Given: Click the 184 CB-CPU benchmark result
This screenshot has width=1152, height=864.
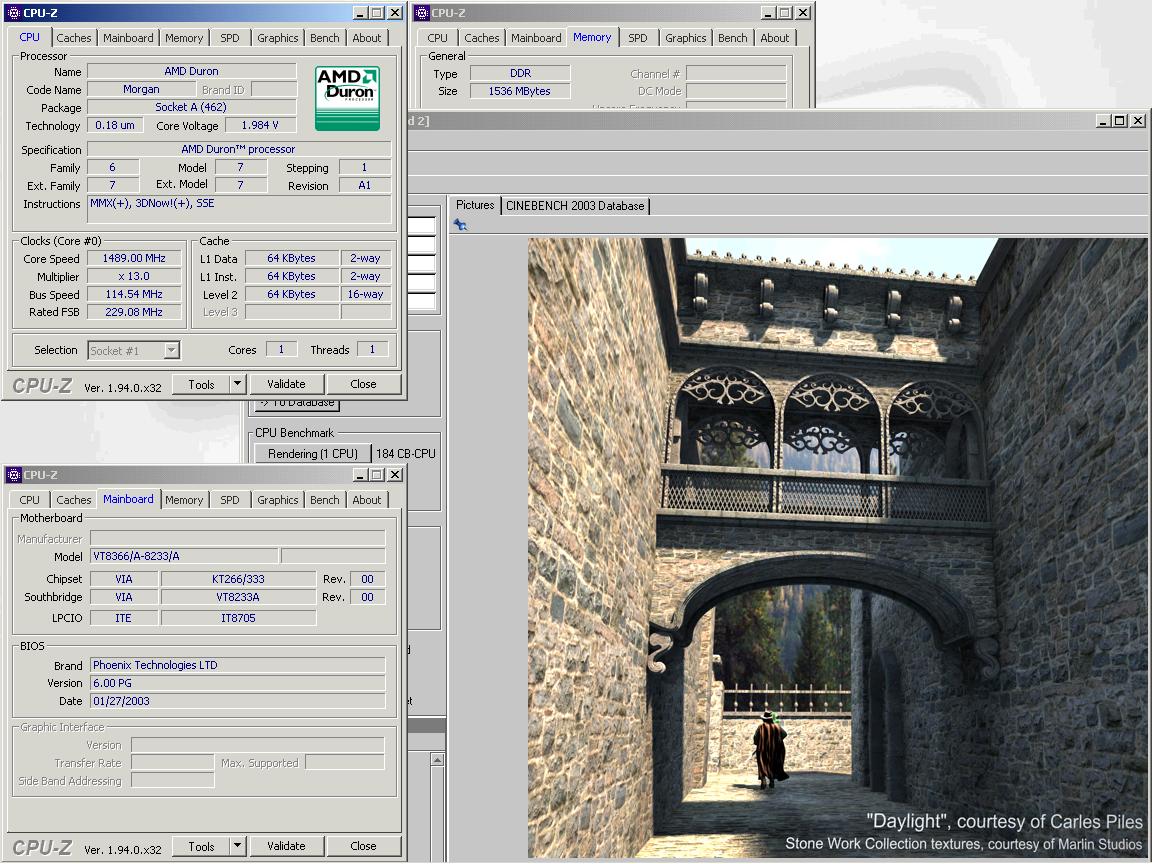Looking at the screenshot, I should [406, 453].
